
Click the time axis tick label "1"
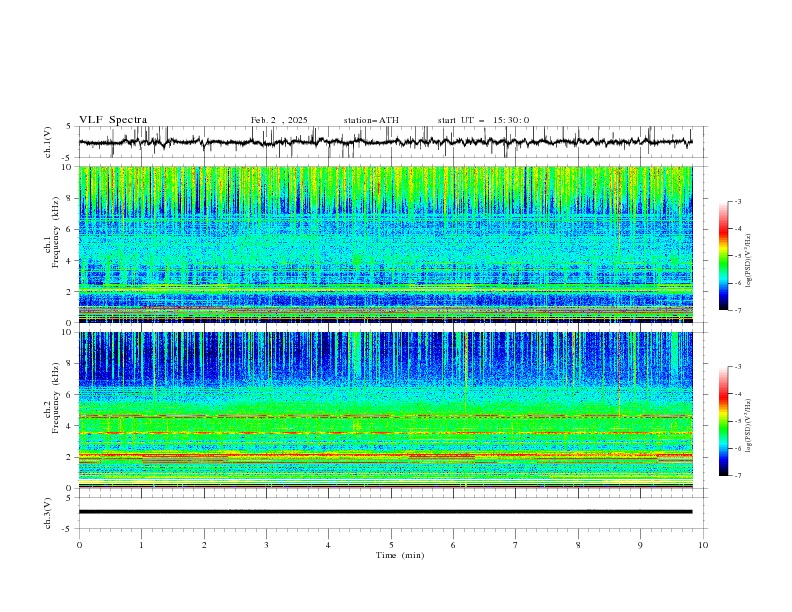coord(141,545)
